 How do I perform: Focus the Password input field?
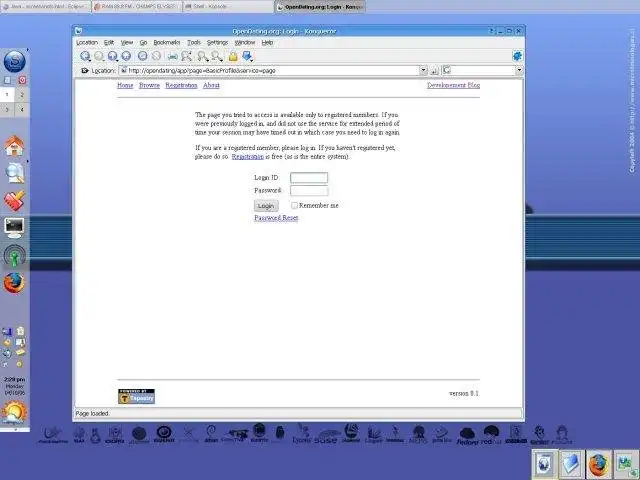[x=309, y=190]
